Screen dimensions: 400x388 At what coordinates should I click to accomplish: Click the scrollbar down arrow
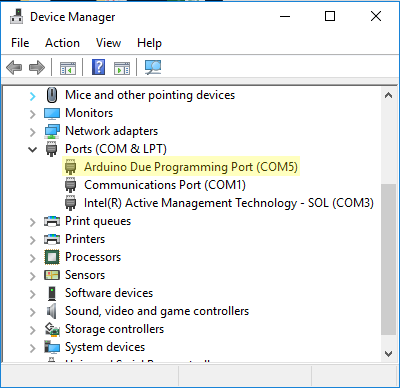[x=388, y=354]
